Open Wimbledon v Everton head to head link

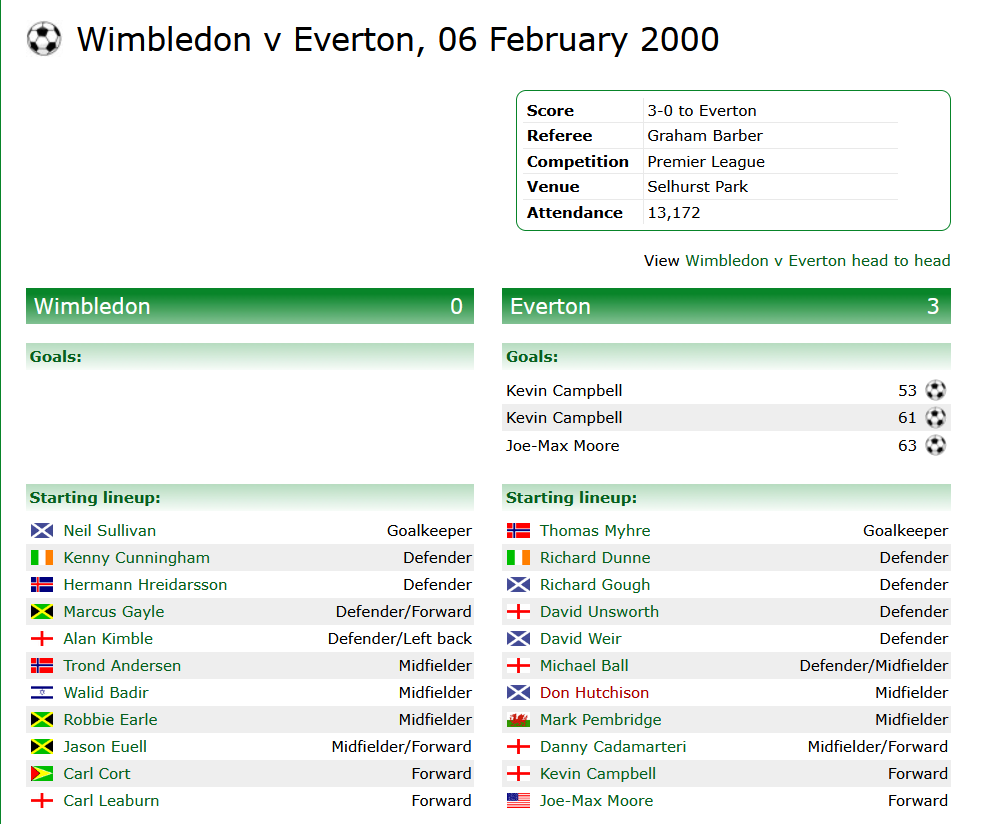[x=818, y=261]
